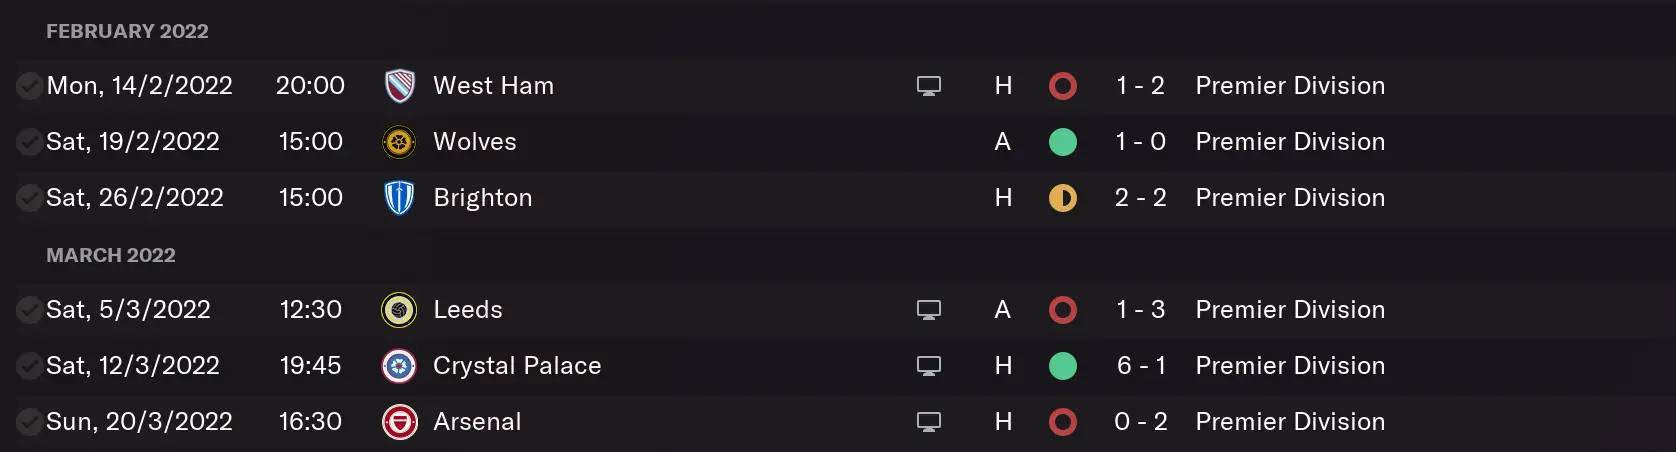Toggle the checkmark for Mon, 14/2/2022 fixture
Image resolution: width=1676 pixels, height=452 pixels.
28,86
